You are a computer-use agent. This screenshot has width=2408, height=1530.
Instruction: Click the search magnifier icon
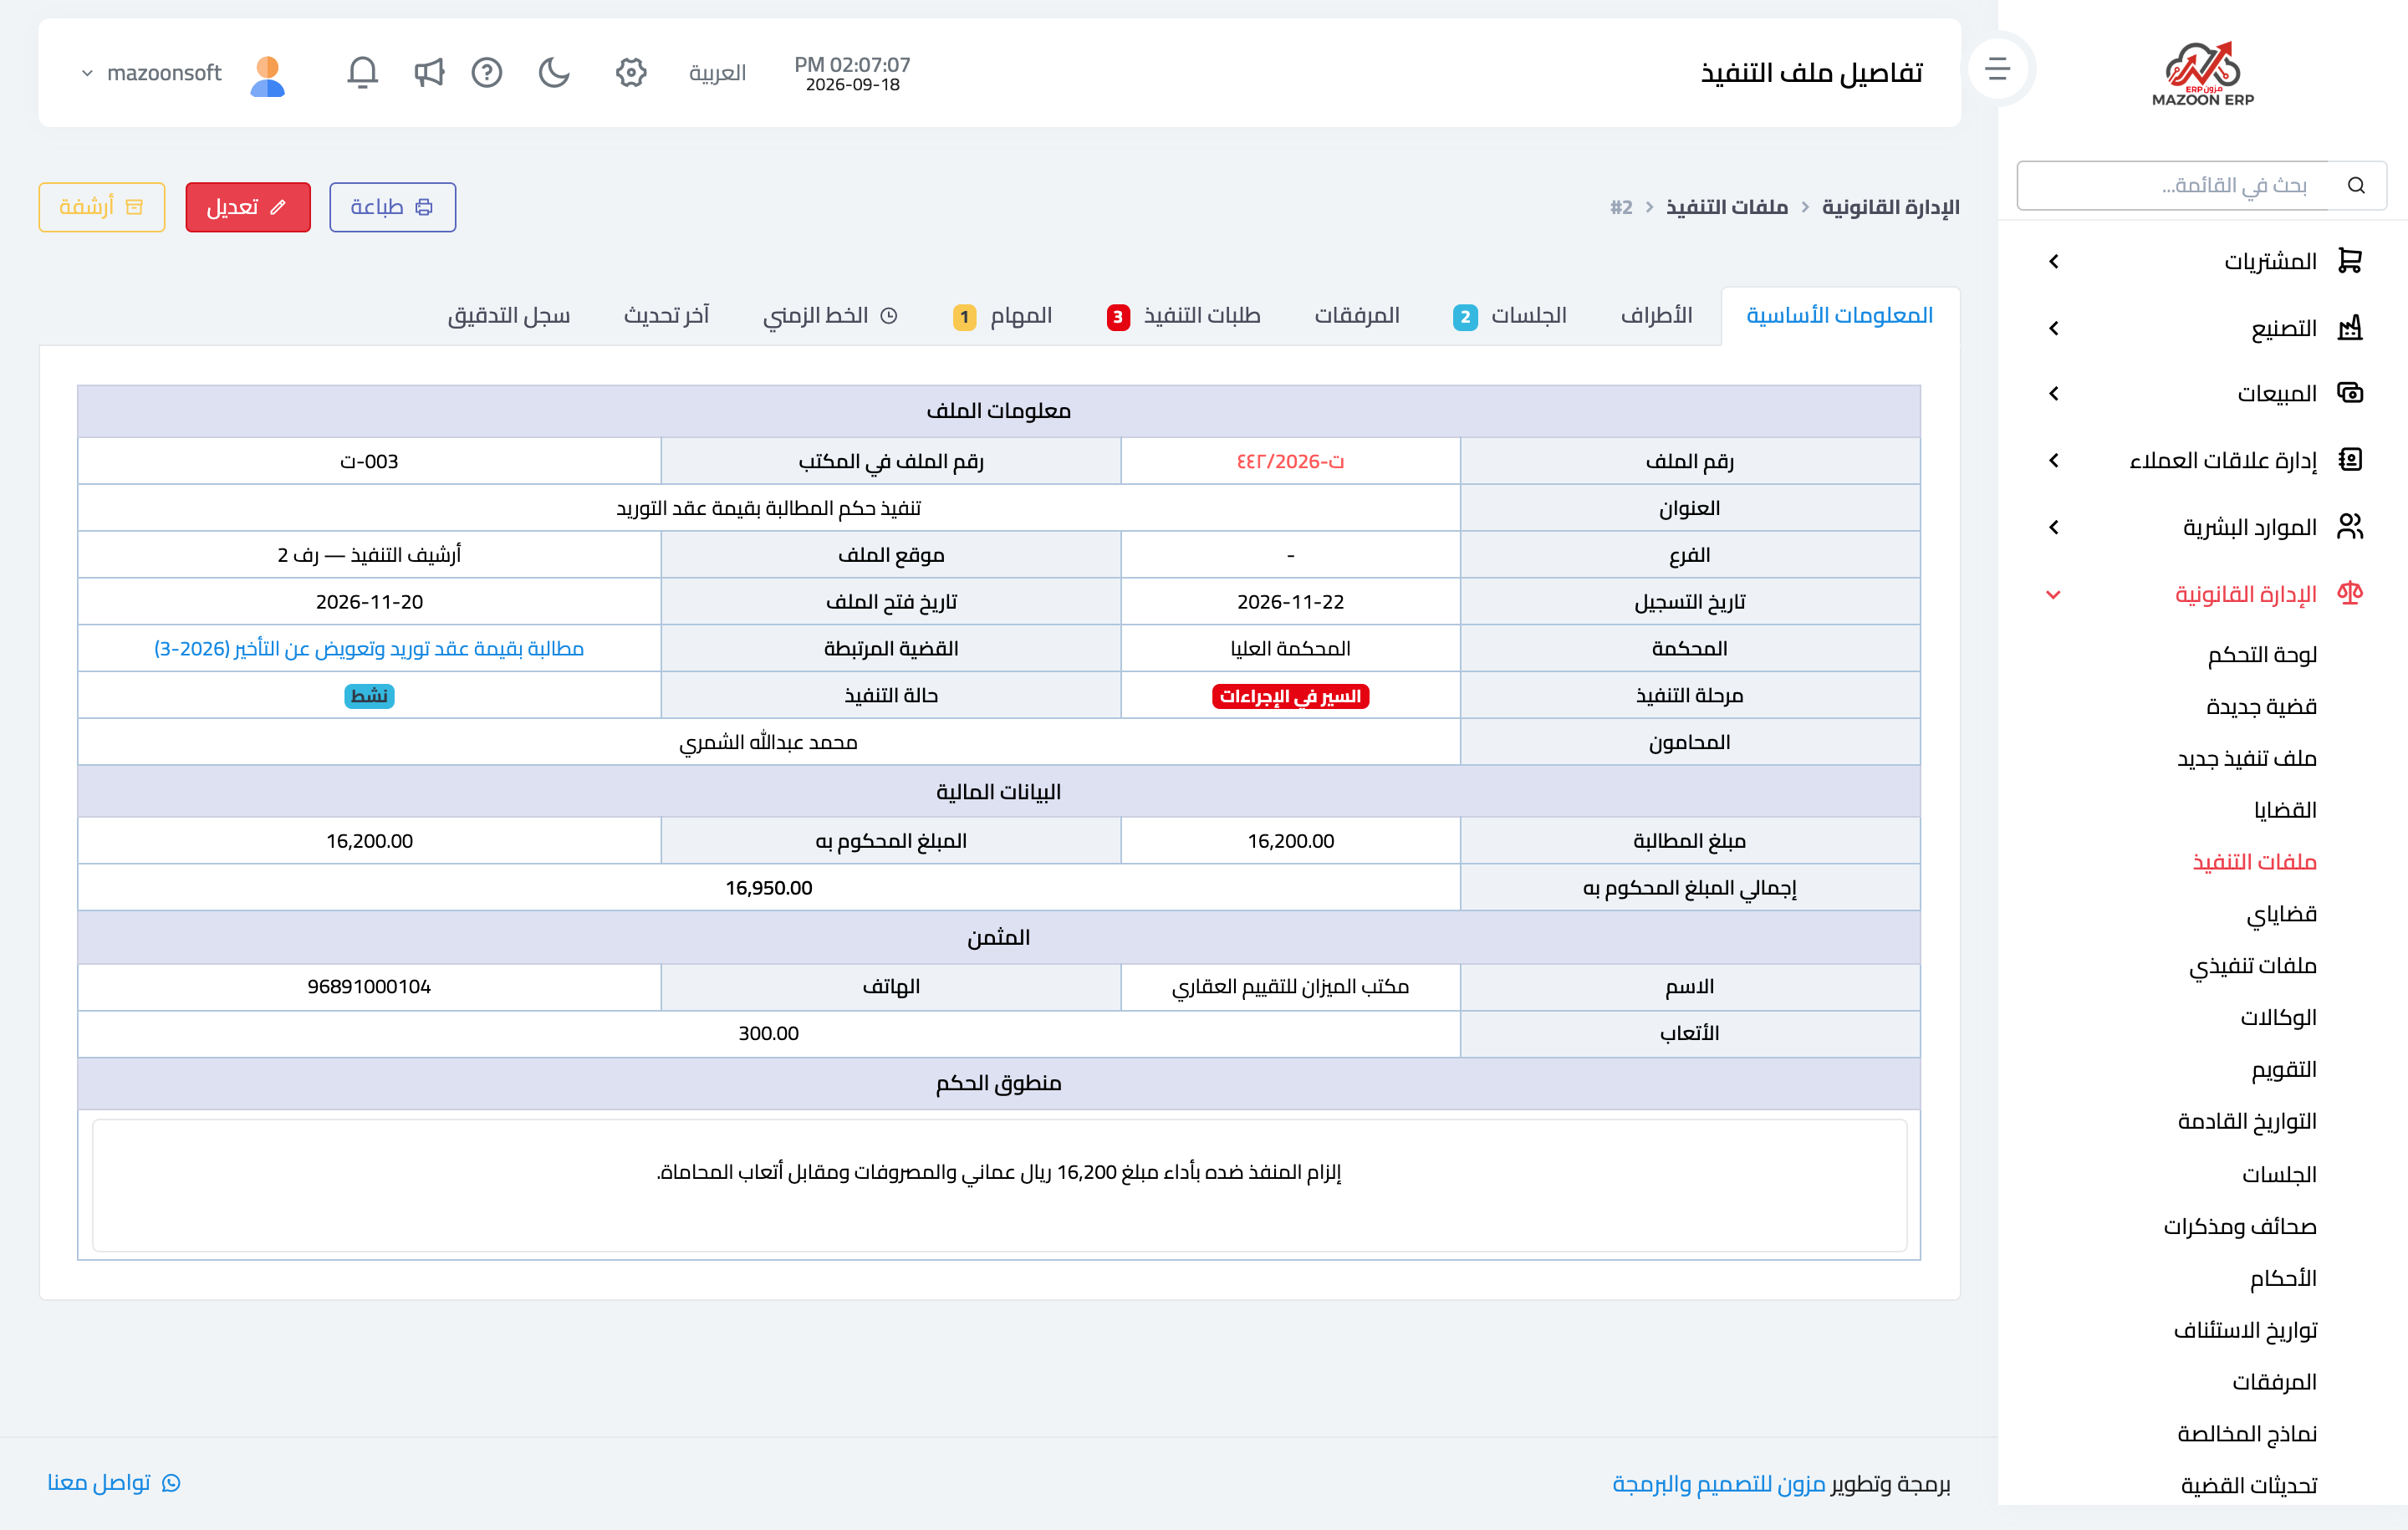2357,185
